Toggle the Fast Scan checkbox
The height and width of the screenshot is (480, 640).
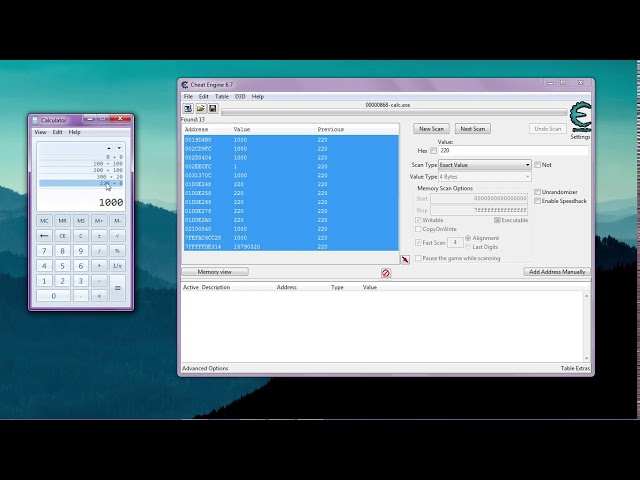pos(418,242)
